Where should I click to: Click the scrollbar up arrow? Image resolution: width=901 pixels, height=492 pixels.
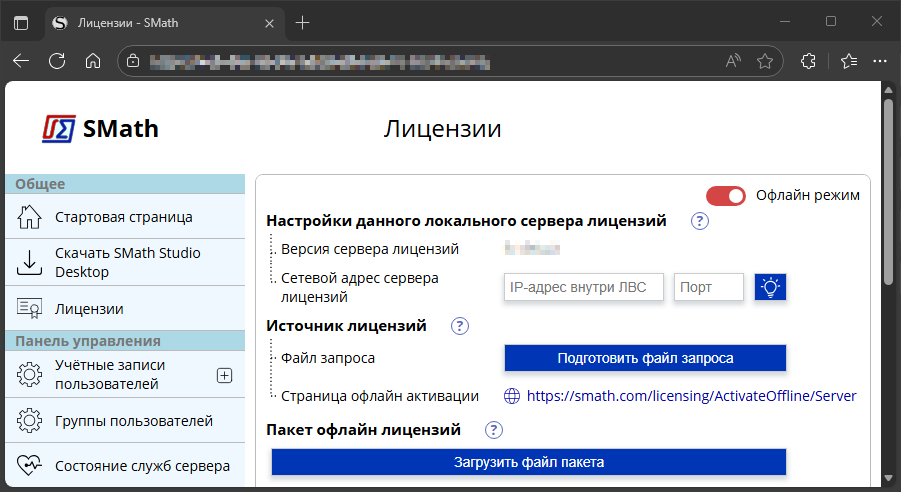point(888,90)
